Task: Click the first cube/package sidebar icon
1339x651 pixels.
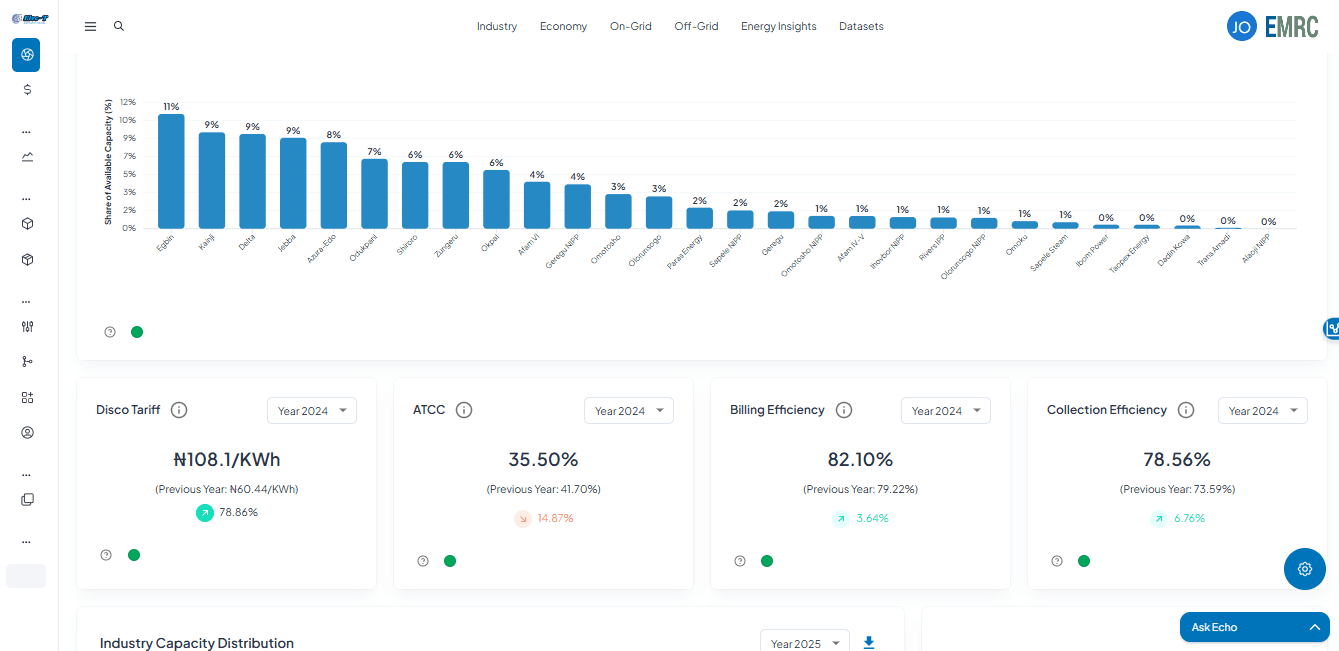Action: 27,223
